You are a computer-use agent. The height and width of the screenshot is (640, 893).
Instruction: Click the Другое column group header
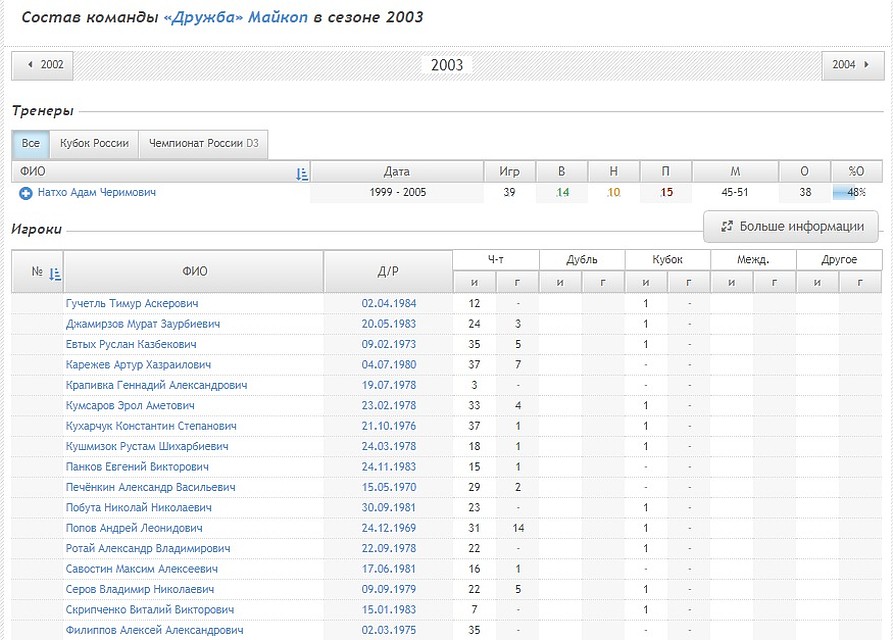pyautogui.click(x=839, y=260)
